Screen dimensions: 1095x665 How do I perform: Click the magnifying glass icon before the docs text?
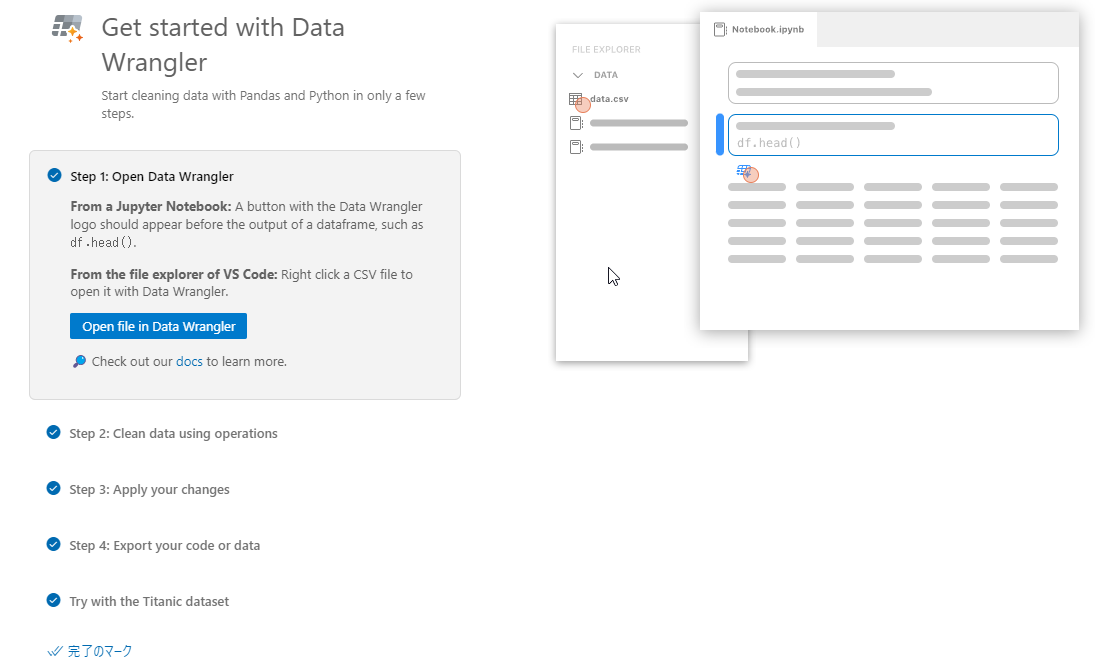pos(77,361)
